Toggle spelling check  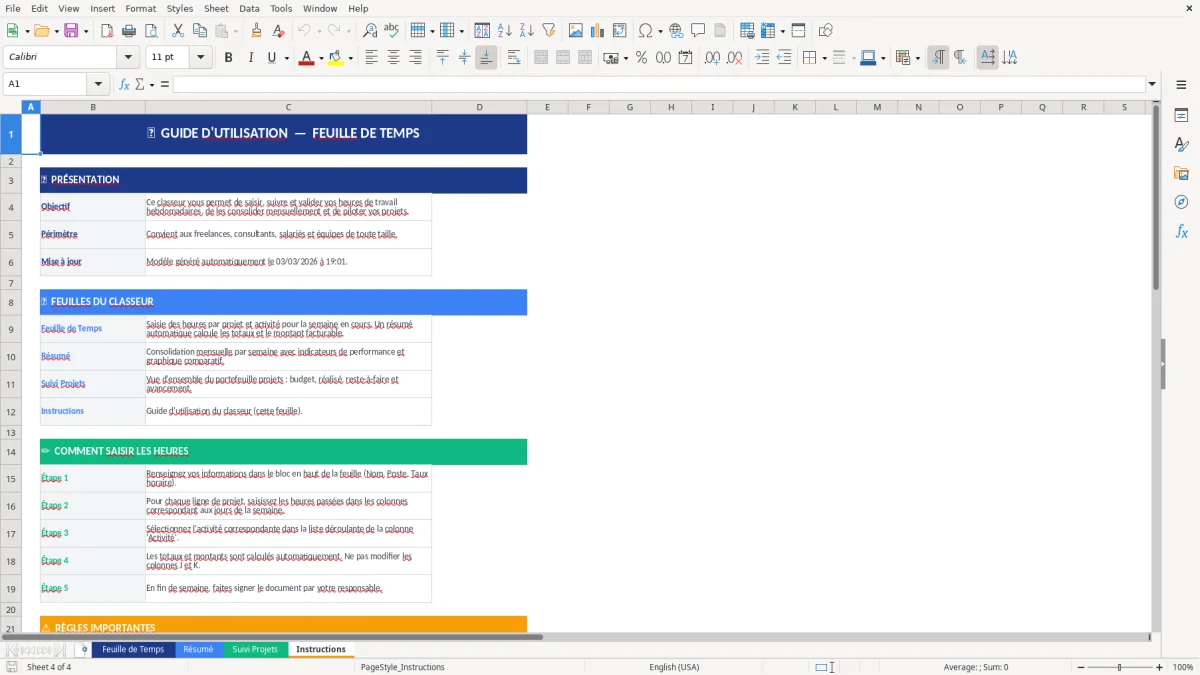(392, 30)
